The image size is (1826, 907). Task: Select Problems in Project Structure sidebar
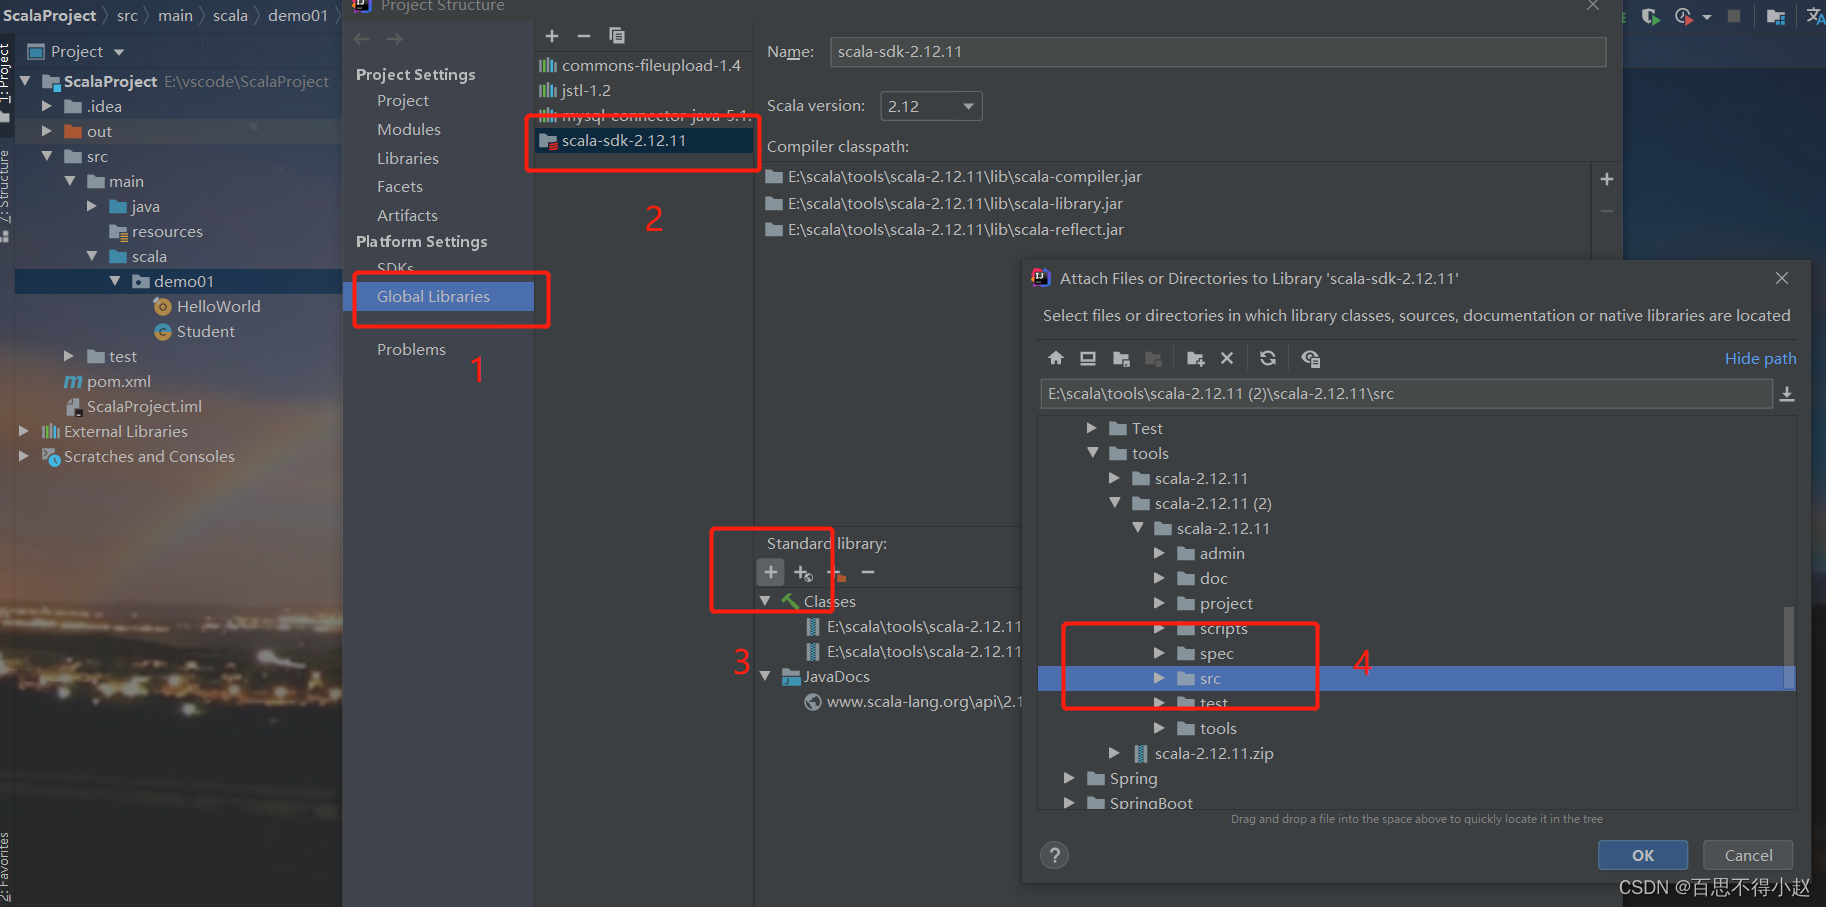pyautogui.click(x=411, y=350)
